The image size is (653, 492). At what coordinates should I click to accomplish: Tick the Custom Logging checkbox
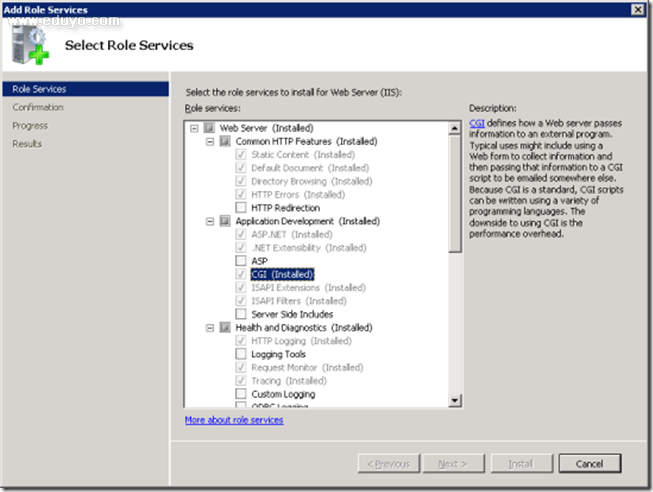coord(240,394)
